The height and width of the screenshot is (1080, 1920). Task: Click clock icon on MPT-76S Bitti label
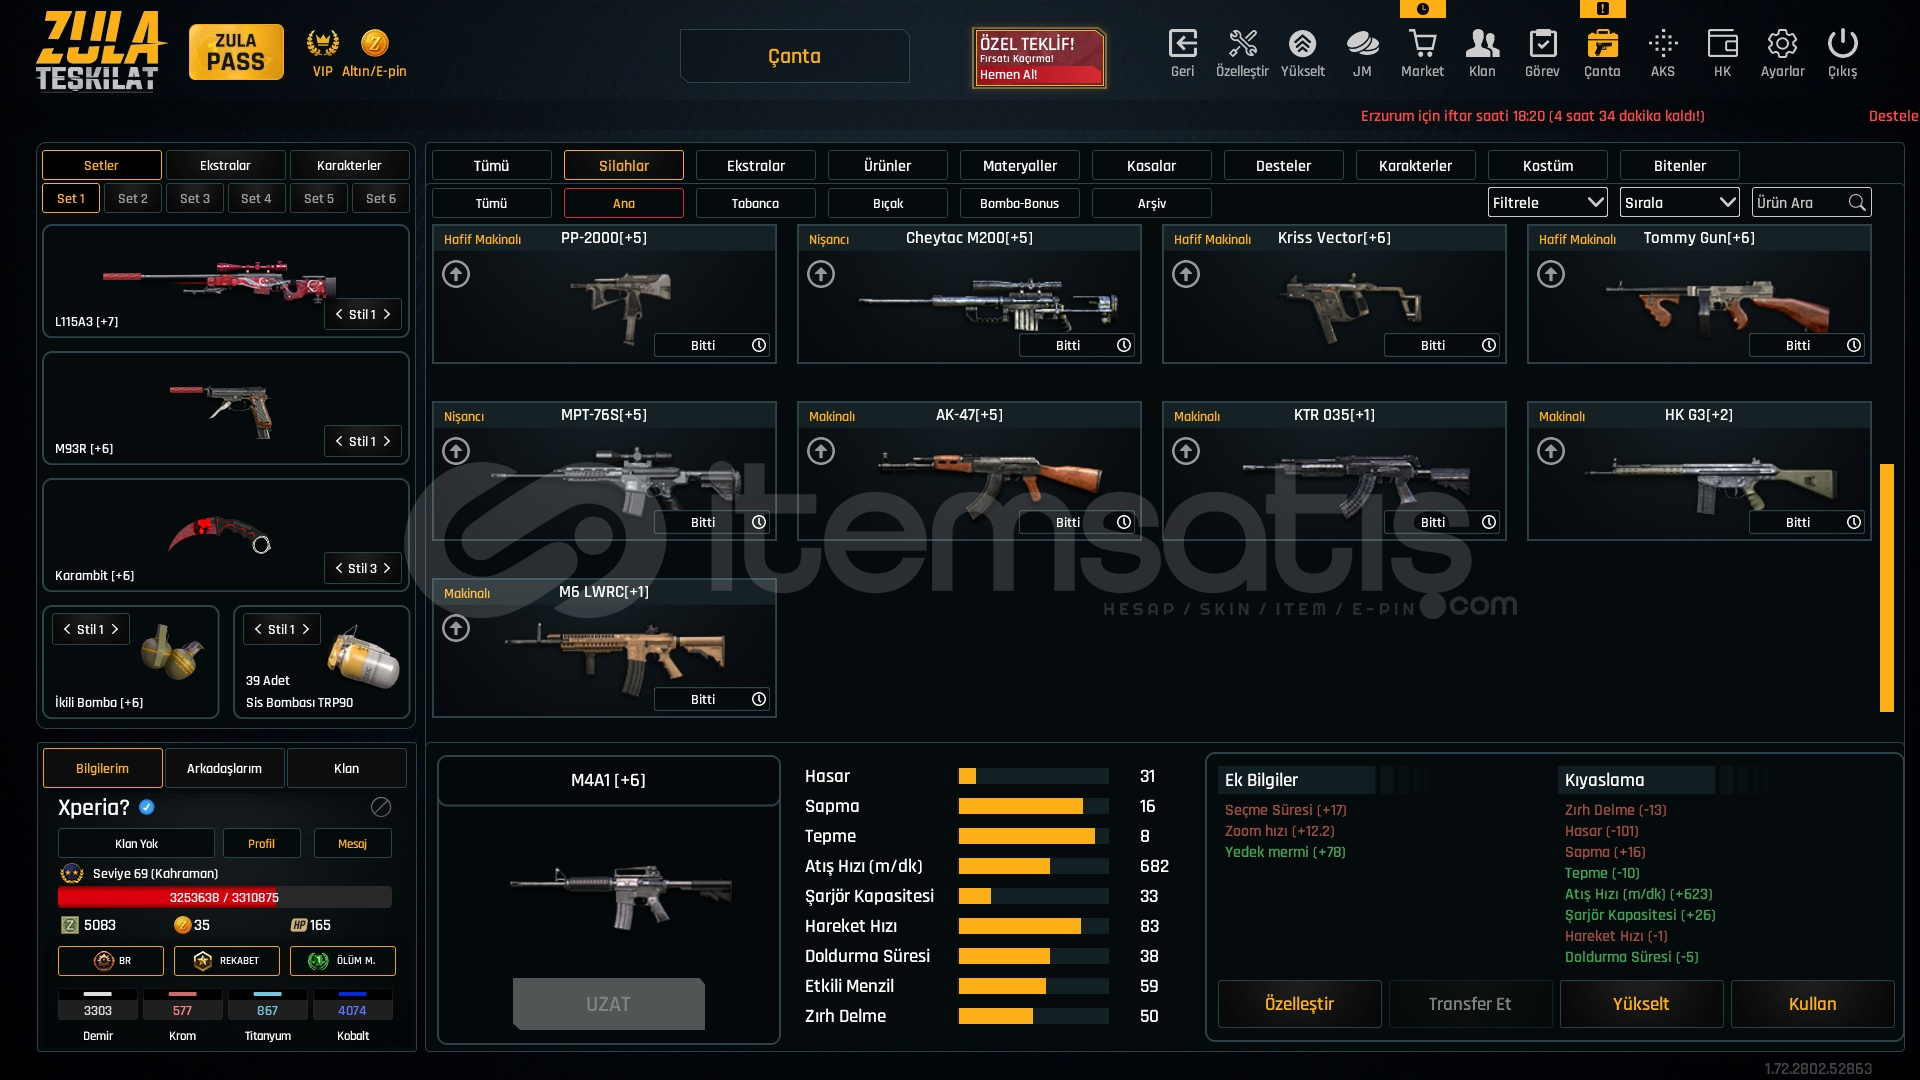click(x=758, y=522)
